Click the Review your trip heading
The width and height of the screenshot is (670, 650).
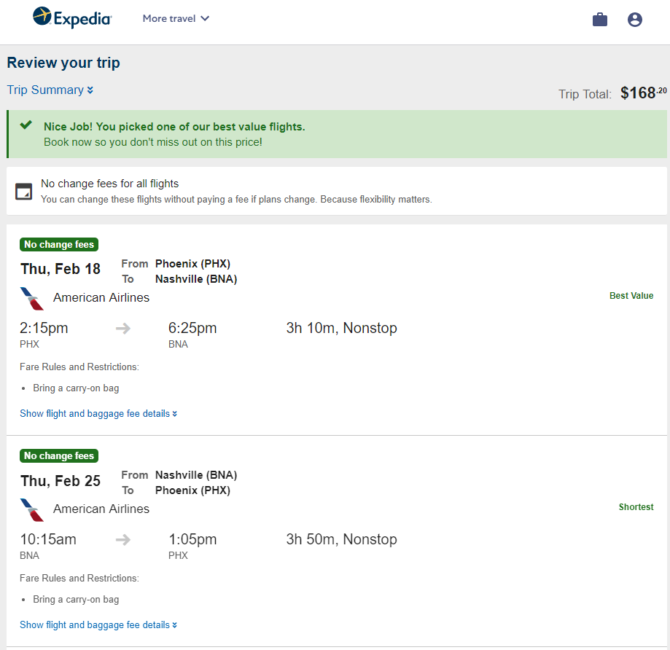tap(63, 63)
